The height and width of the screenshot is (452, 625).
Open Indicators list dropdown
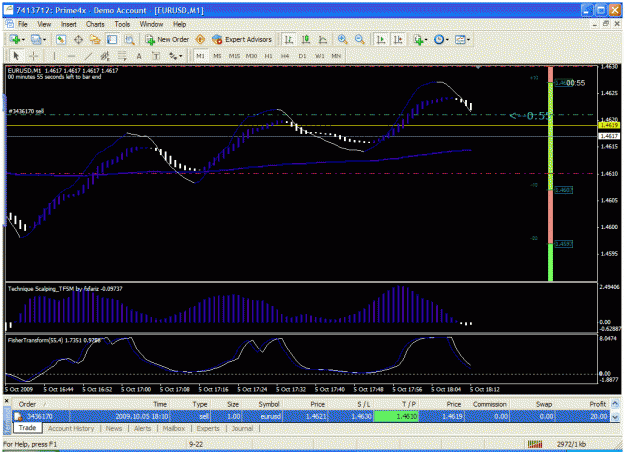tap(420, 39)
